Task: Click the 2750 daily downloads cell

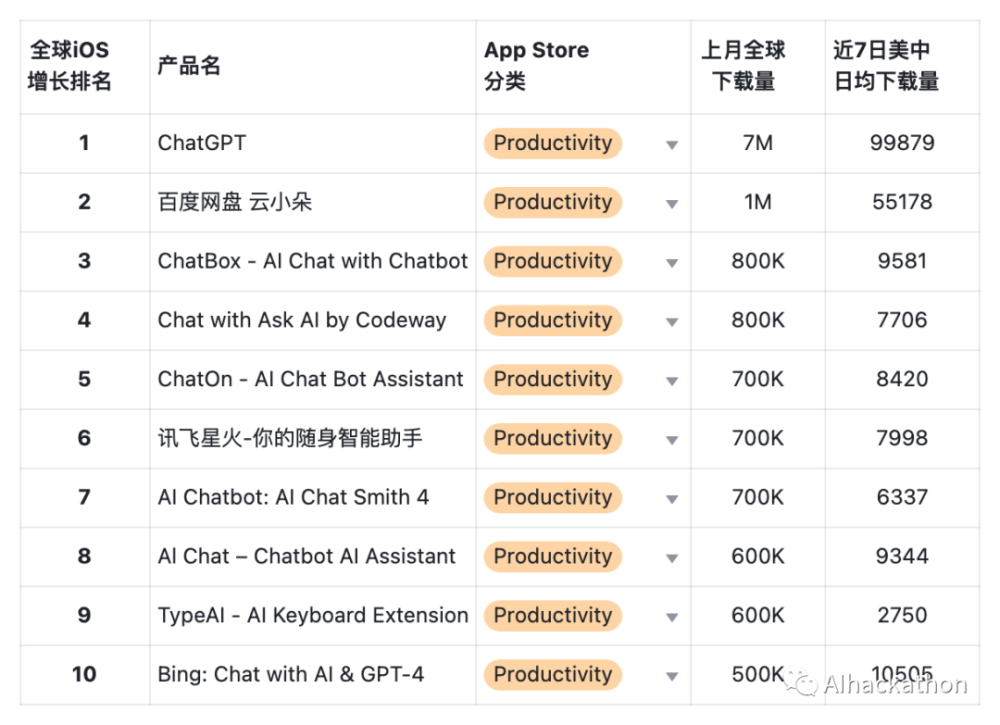Action: [902, 616]
